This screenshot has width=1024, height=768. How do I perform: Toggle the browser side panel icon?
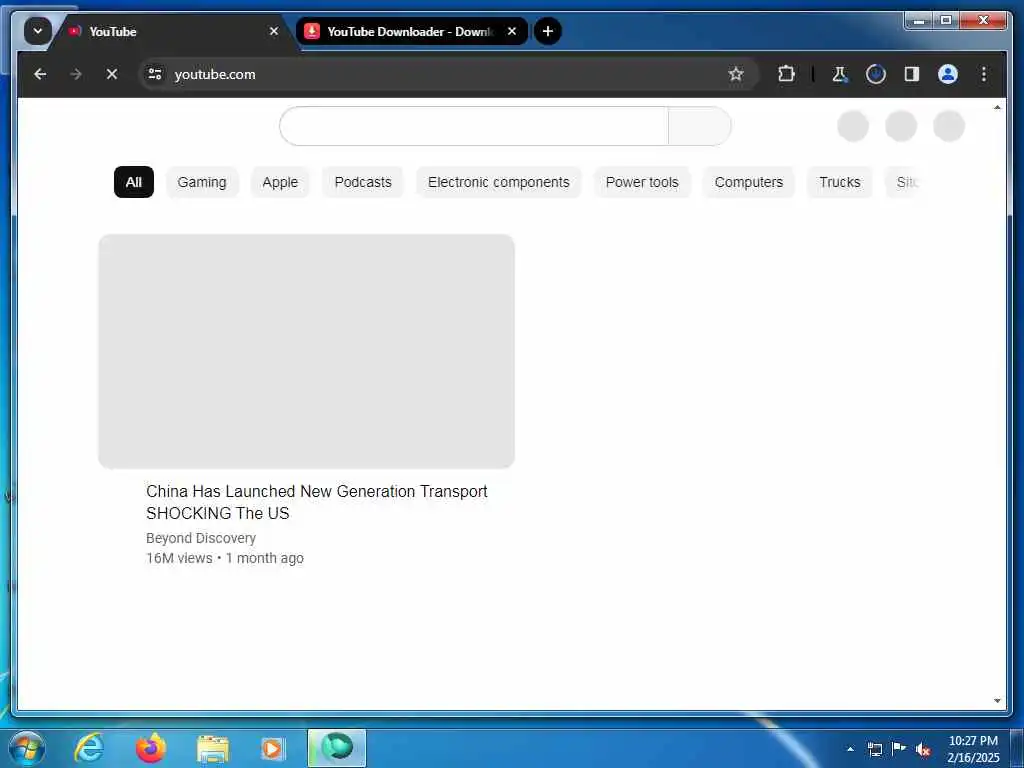[x=912, y=74]
